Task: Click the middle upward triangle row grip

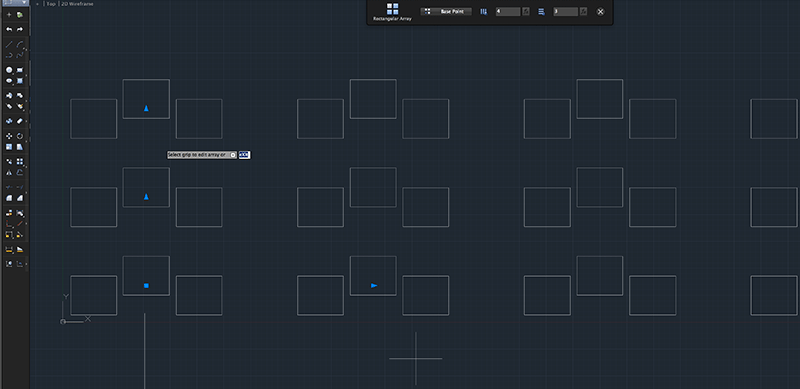Action: tap(146, 197)
